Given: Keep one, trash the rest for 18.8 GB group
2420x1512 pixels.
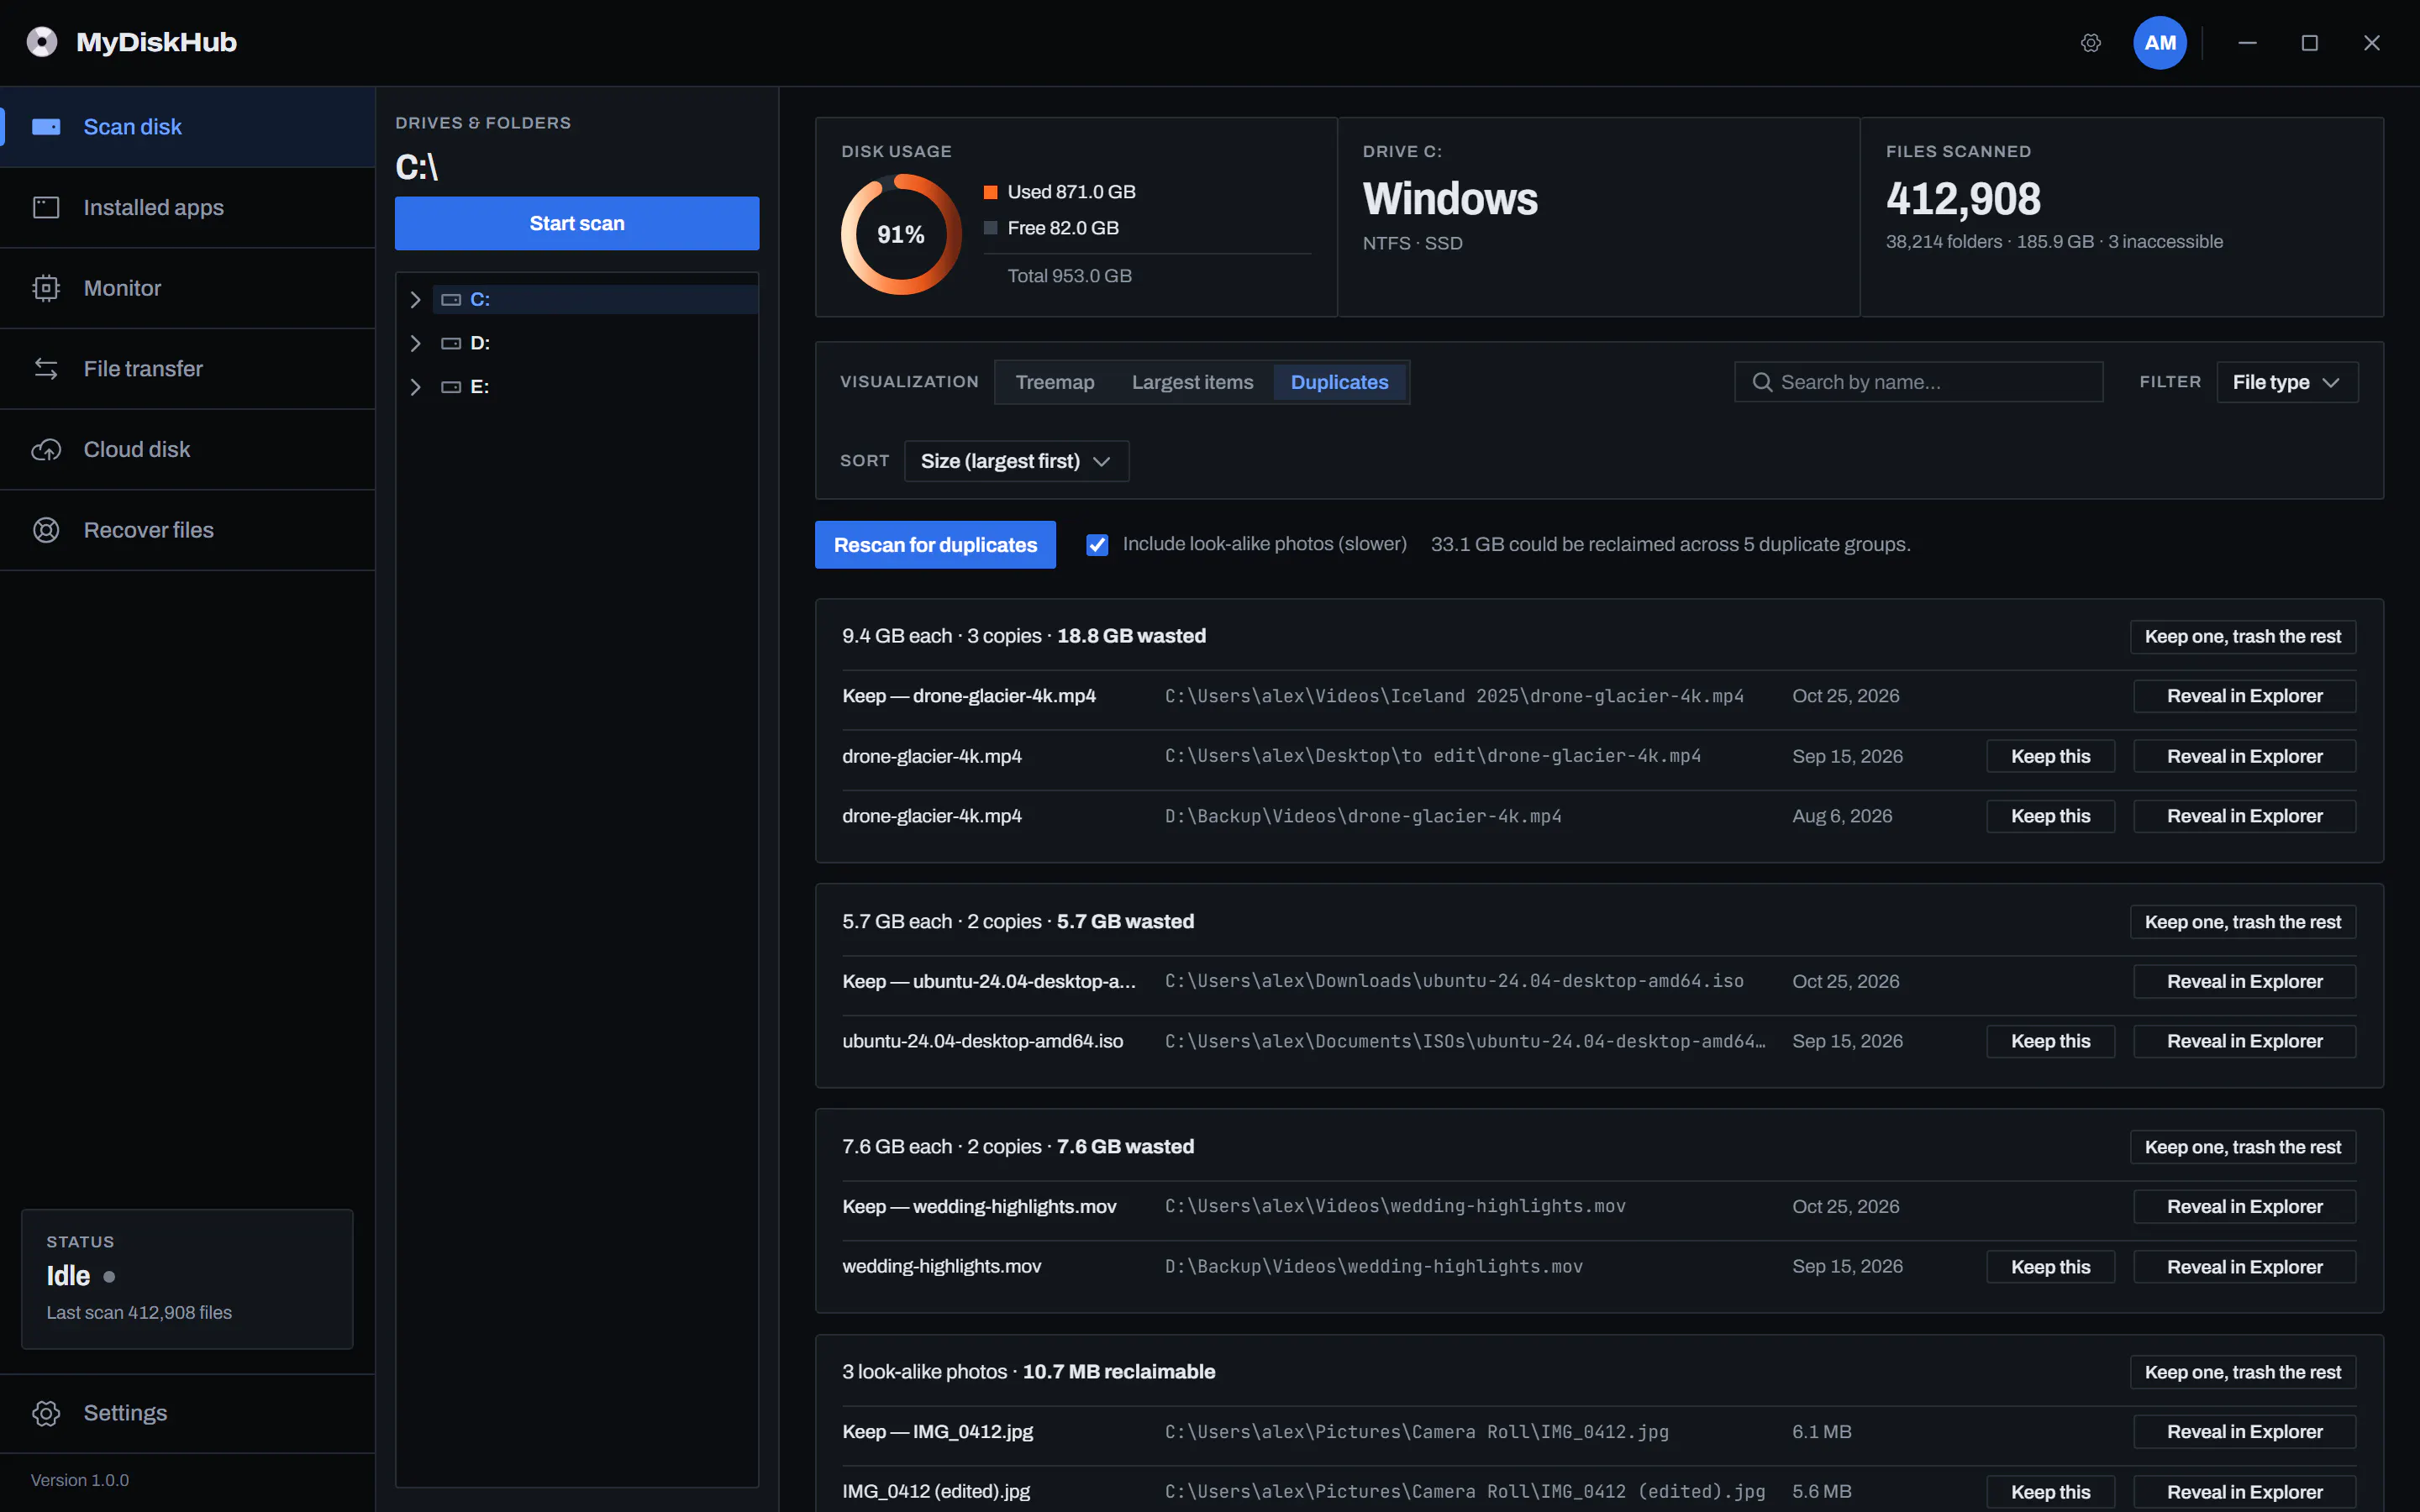Looking at the screenshot, I should (2242, 637).
